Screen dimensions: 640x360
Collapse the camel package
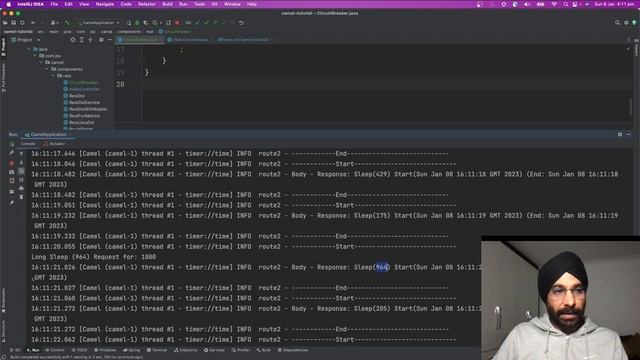click(41, 62)
